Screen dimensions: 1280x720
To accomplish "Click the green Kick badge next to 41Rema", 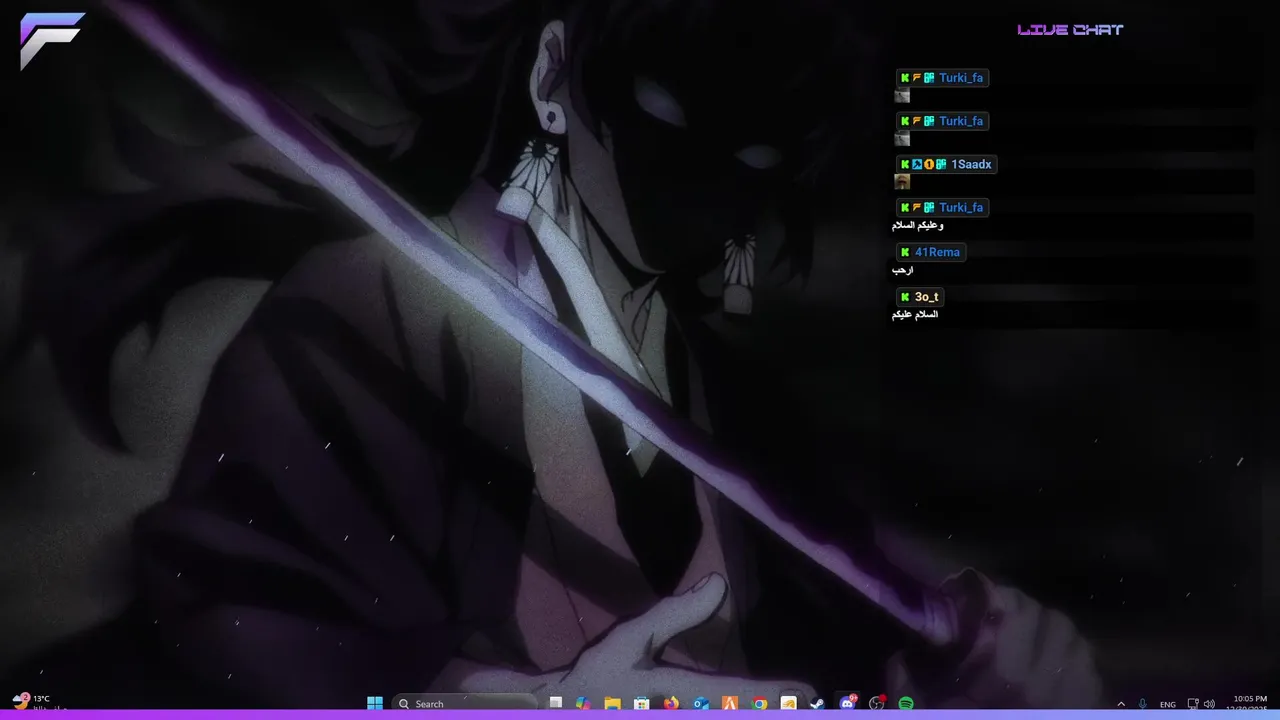I will [x=905, y=252].
